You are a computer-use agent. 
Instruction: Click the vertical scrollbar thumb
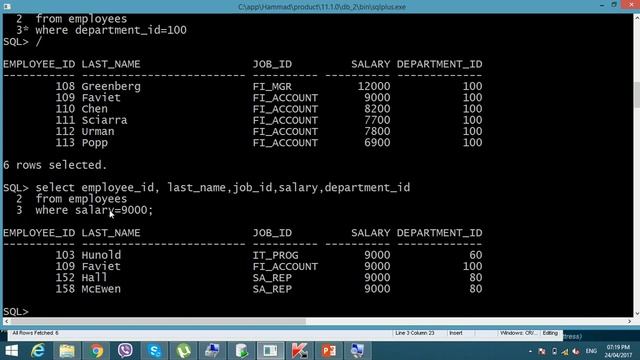637,95
